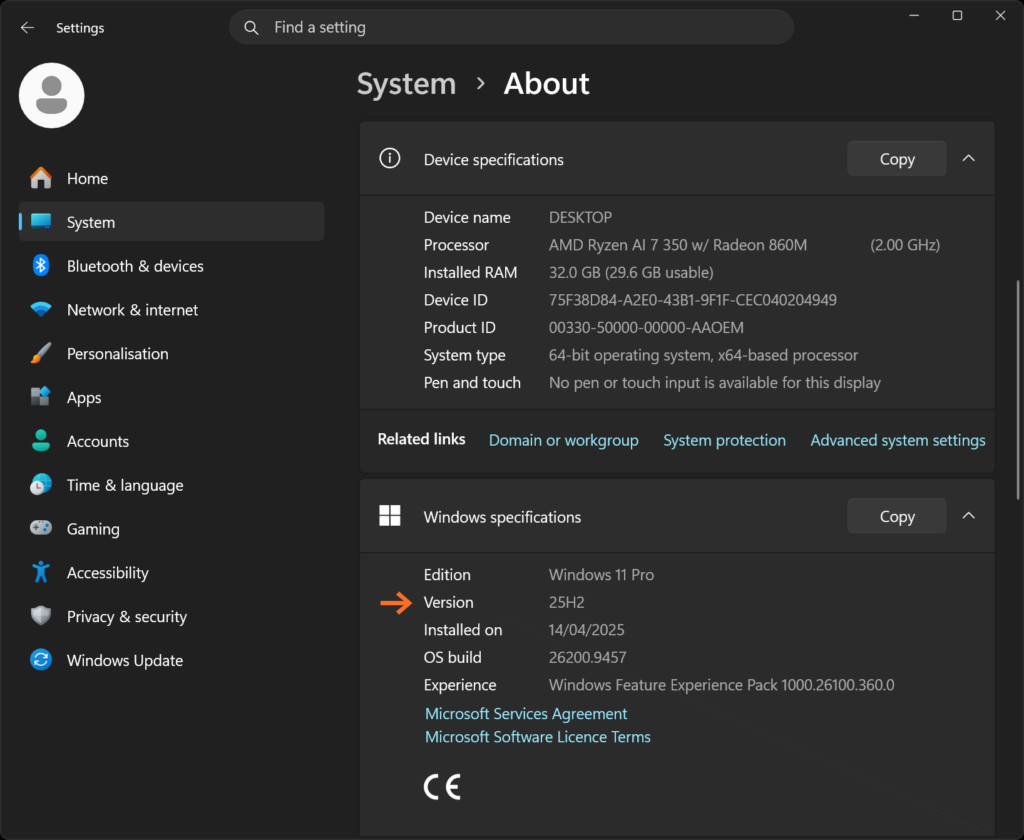Collapse the Windows specifications section

click(x=968, y=515)
